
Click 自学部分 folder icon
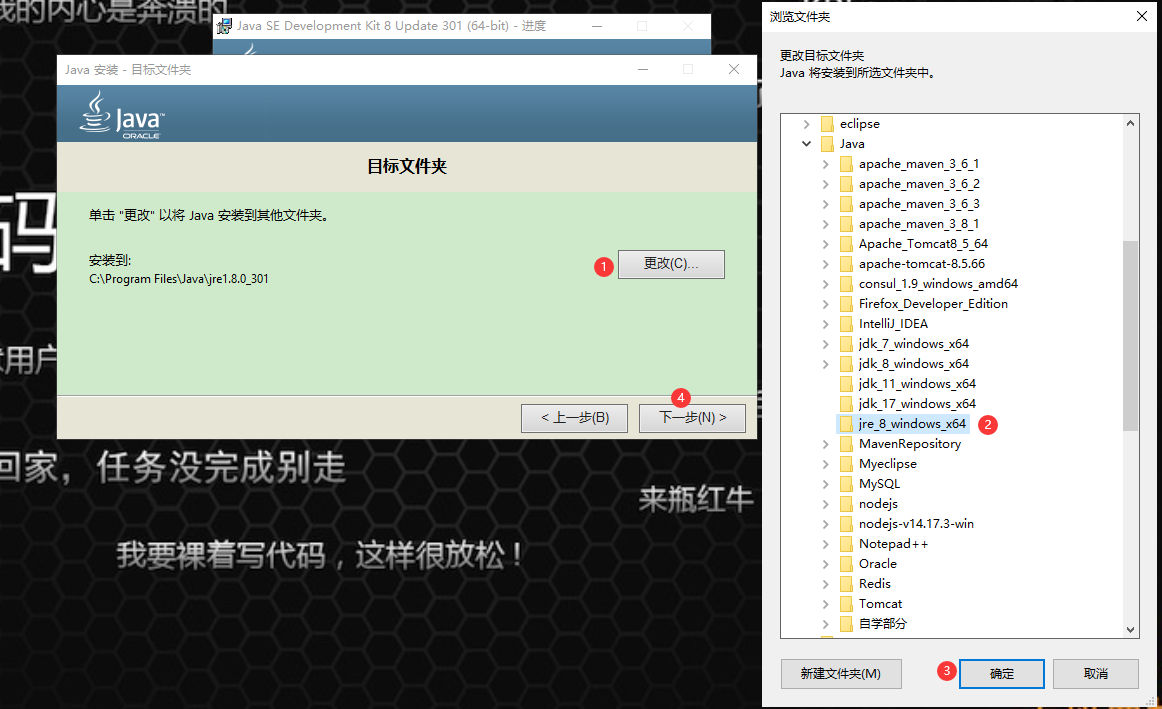(846, 624)
